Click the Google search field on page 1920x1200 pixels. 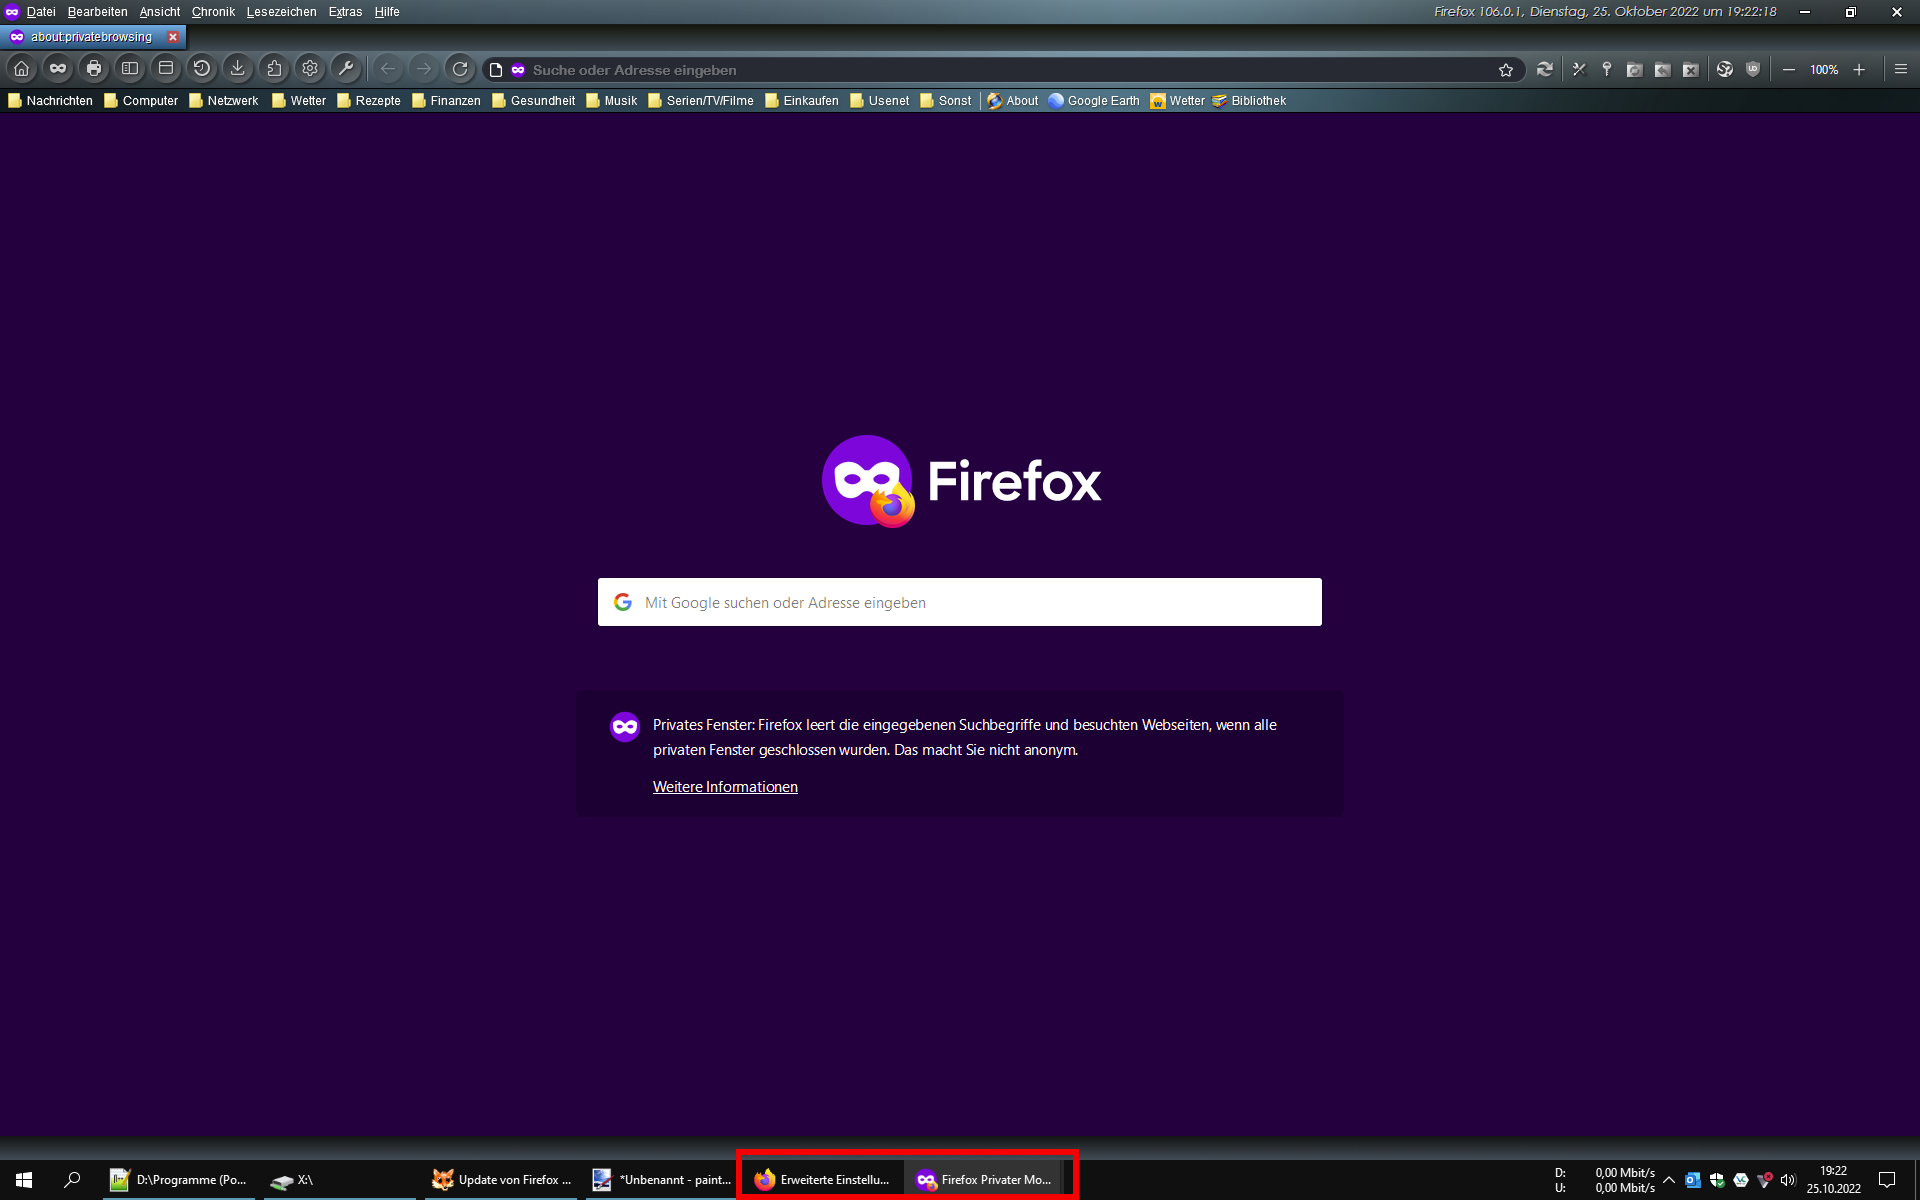click(960, 602)
